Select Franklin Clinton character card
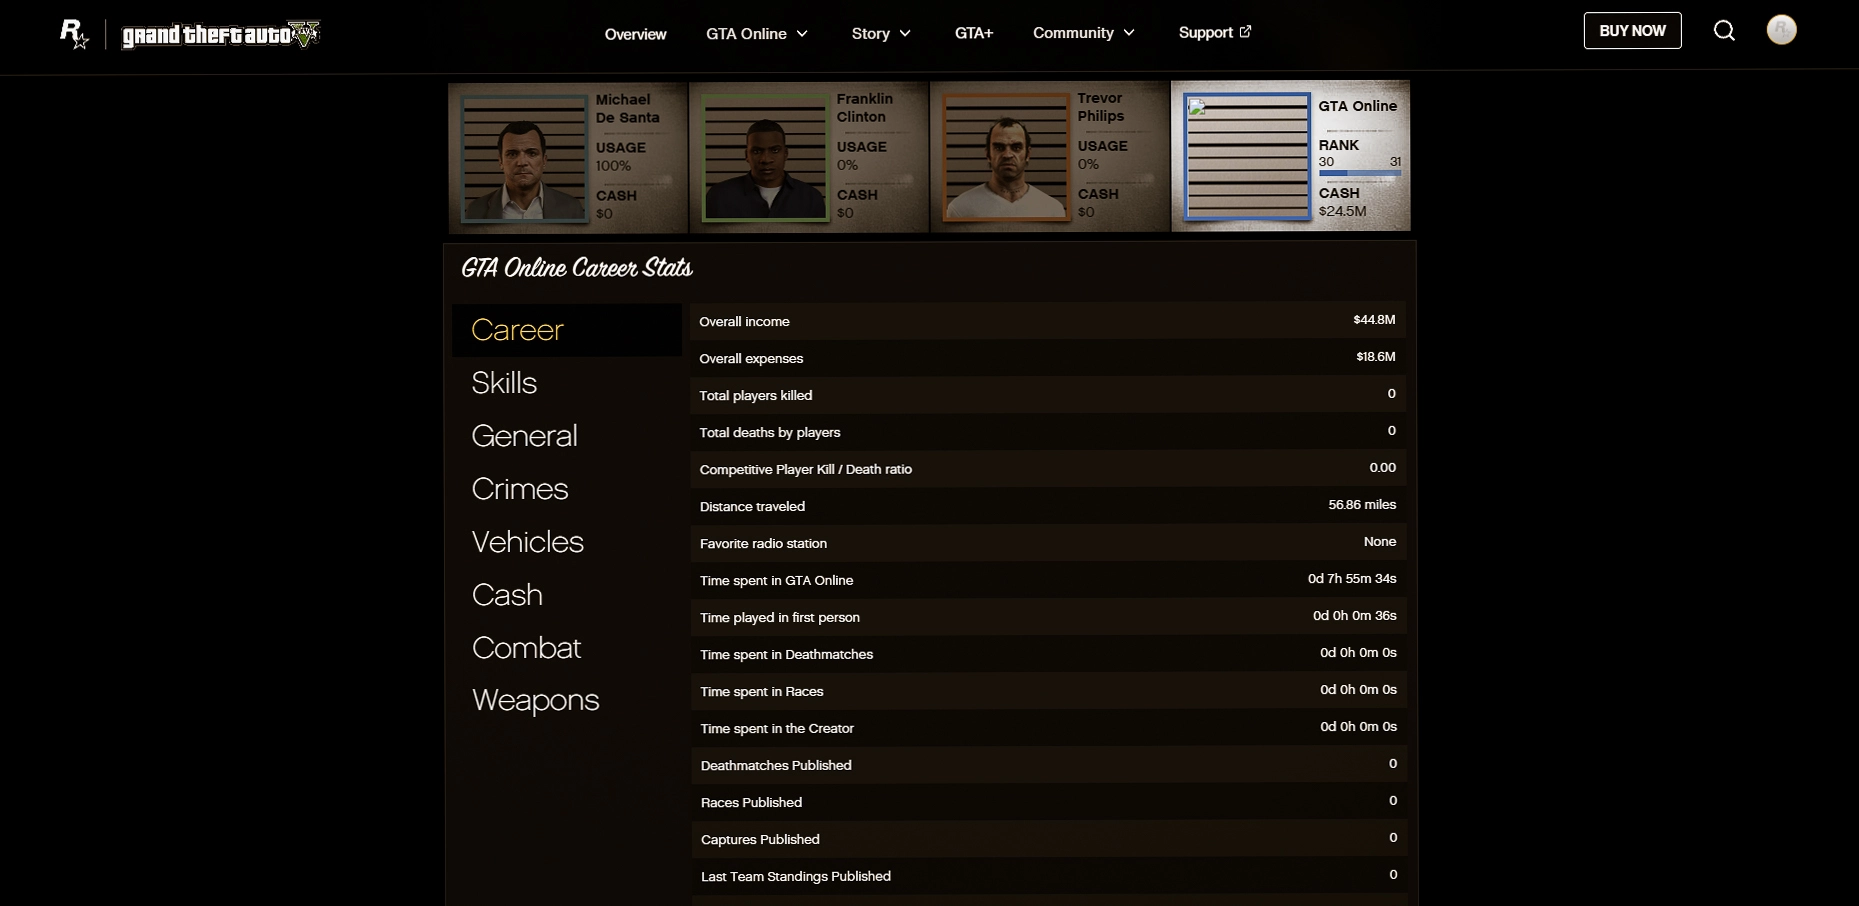 point(808,157)
